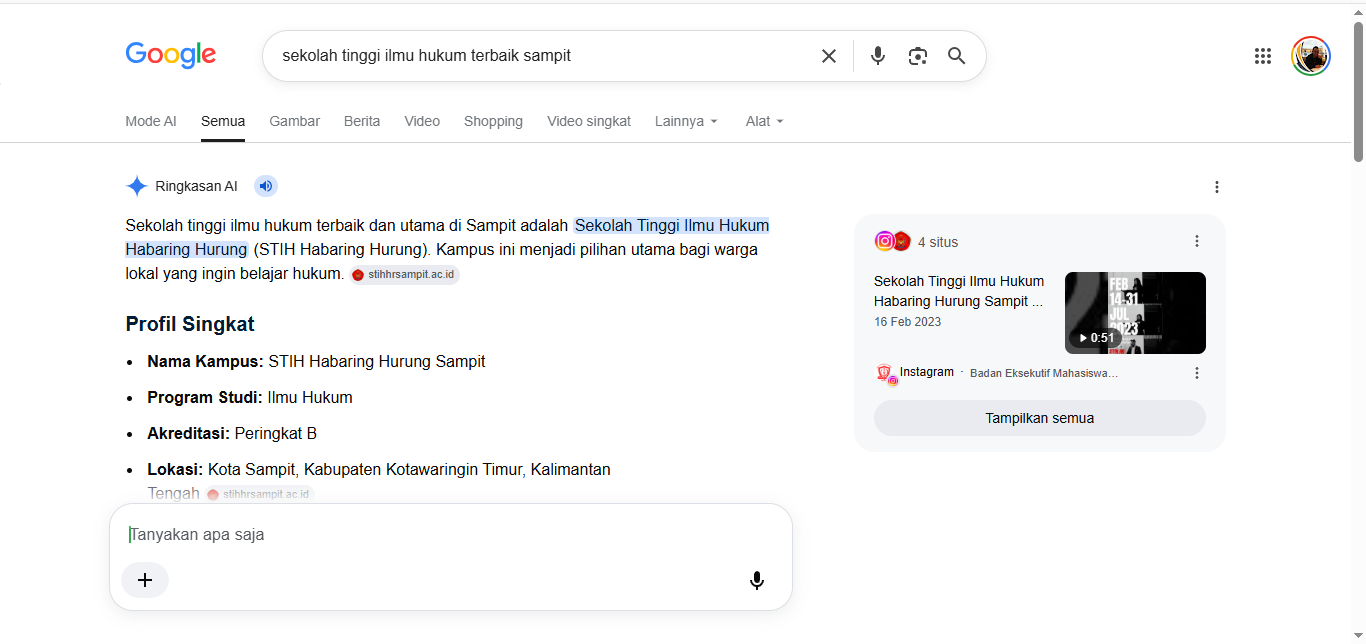Select the Semua tab
Viewport: 1366px width, 644px height.
coord(223,121)
